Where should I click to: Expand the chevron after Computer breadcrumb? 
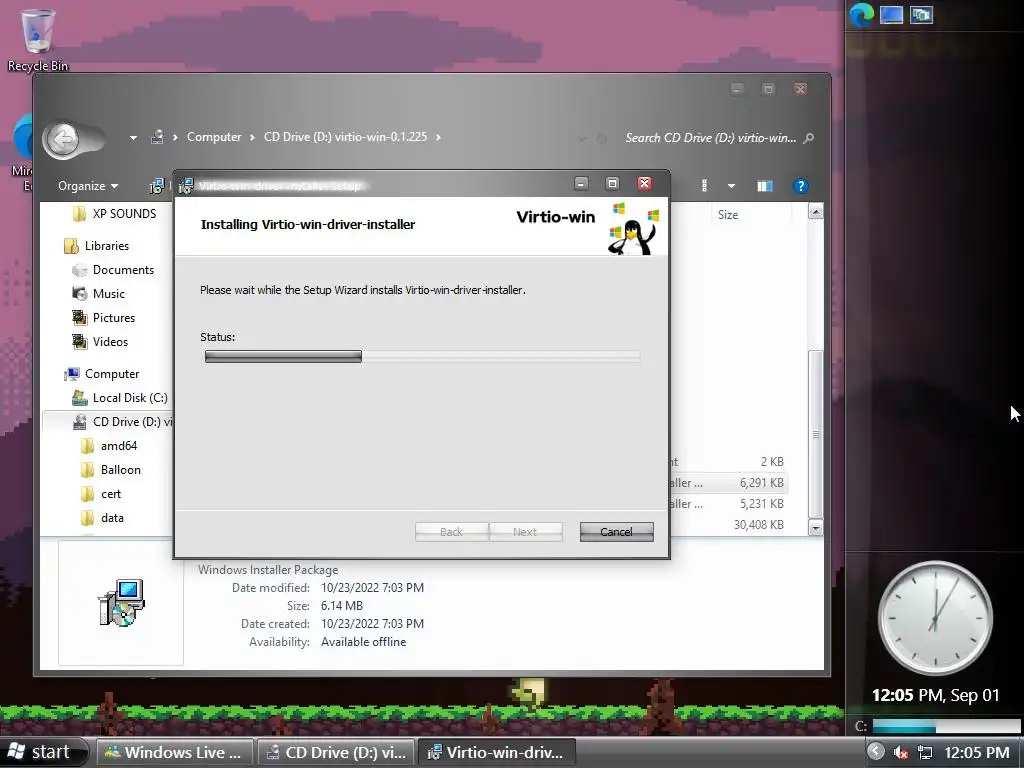[x=252, y=137]
